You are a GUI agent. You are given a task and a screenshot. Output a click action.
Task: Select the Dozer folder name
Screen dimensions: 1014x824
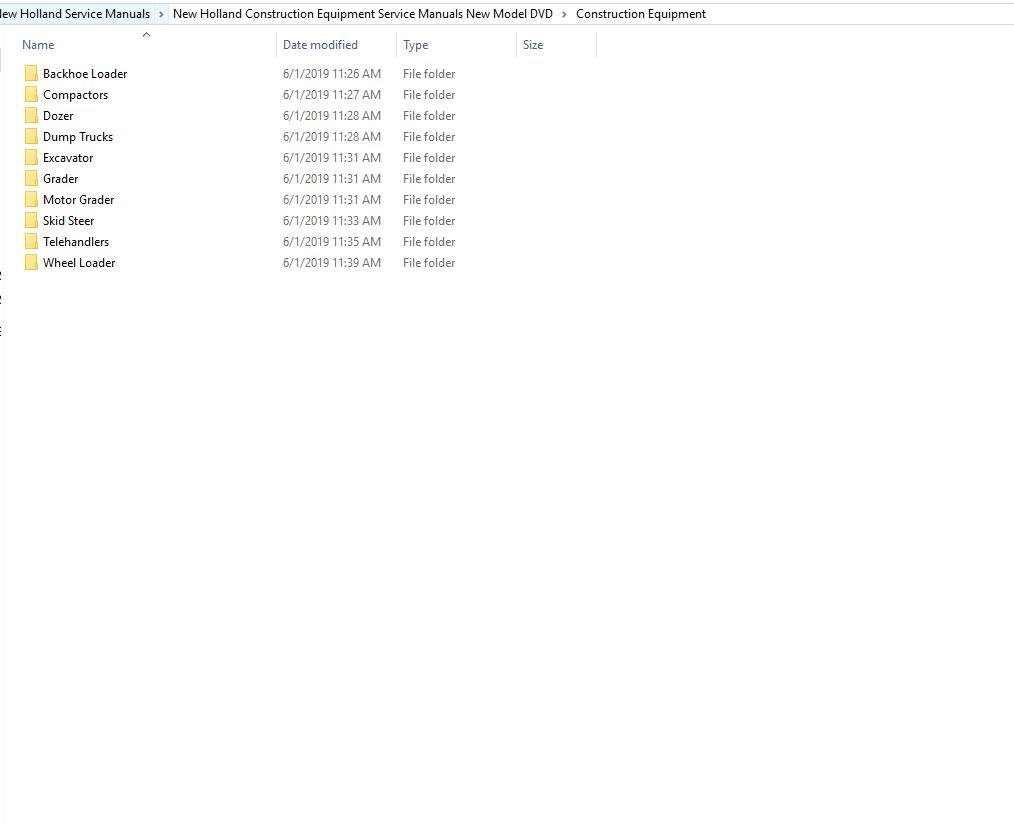point(58,116)
